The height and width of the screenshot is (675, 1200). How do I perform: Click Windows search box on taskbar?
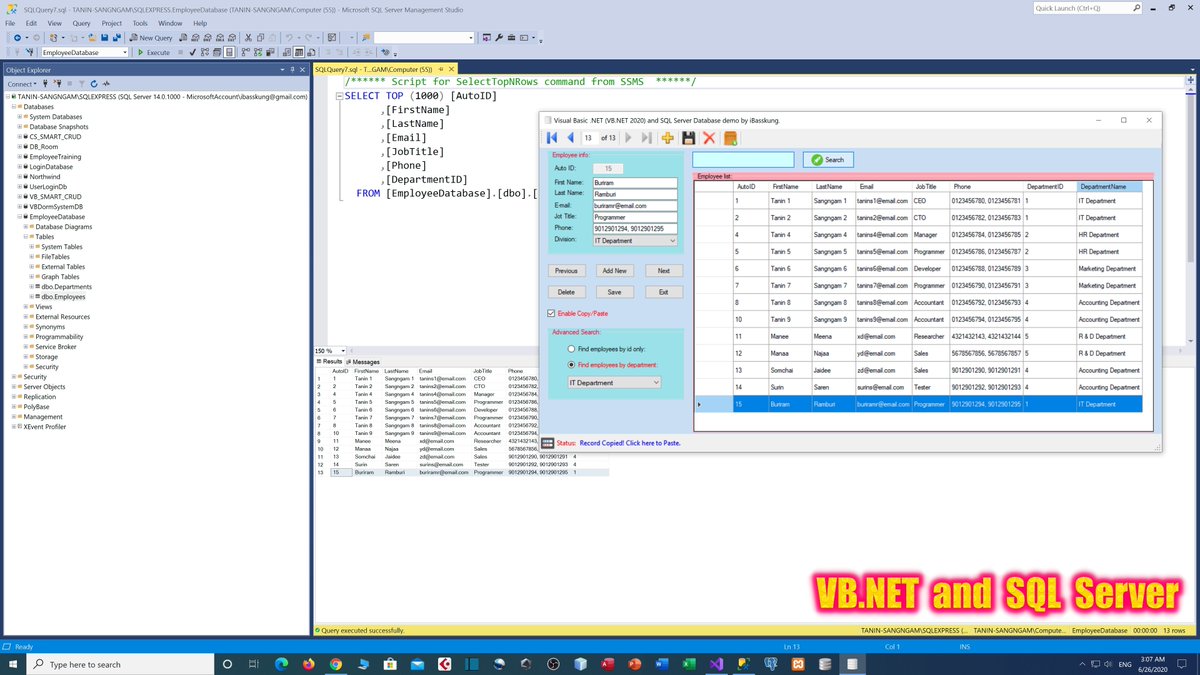coord(122,664)
